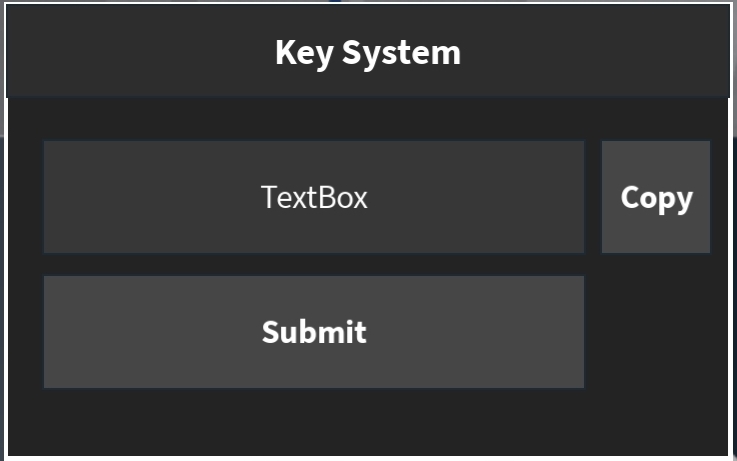
Task: Click the Copy button
Action: coord(656,197)
